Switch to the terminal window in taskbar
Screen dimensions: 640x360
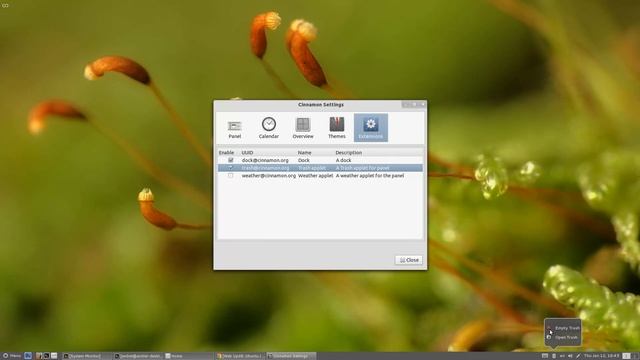pyautogui.click(x=138, y=356)
